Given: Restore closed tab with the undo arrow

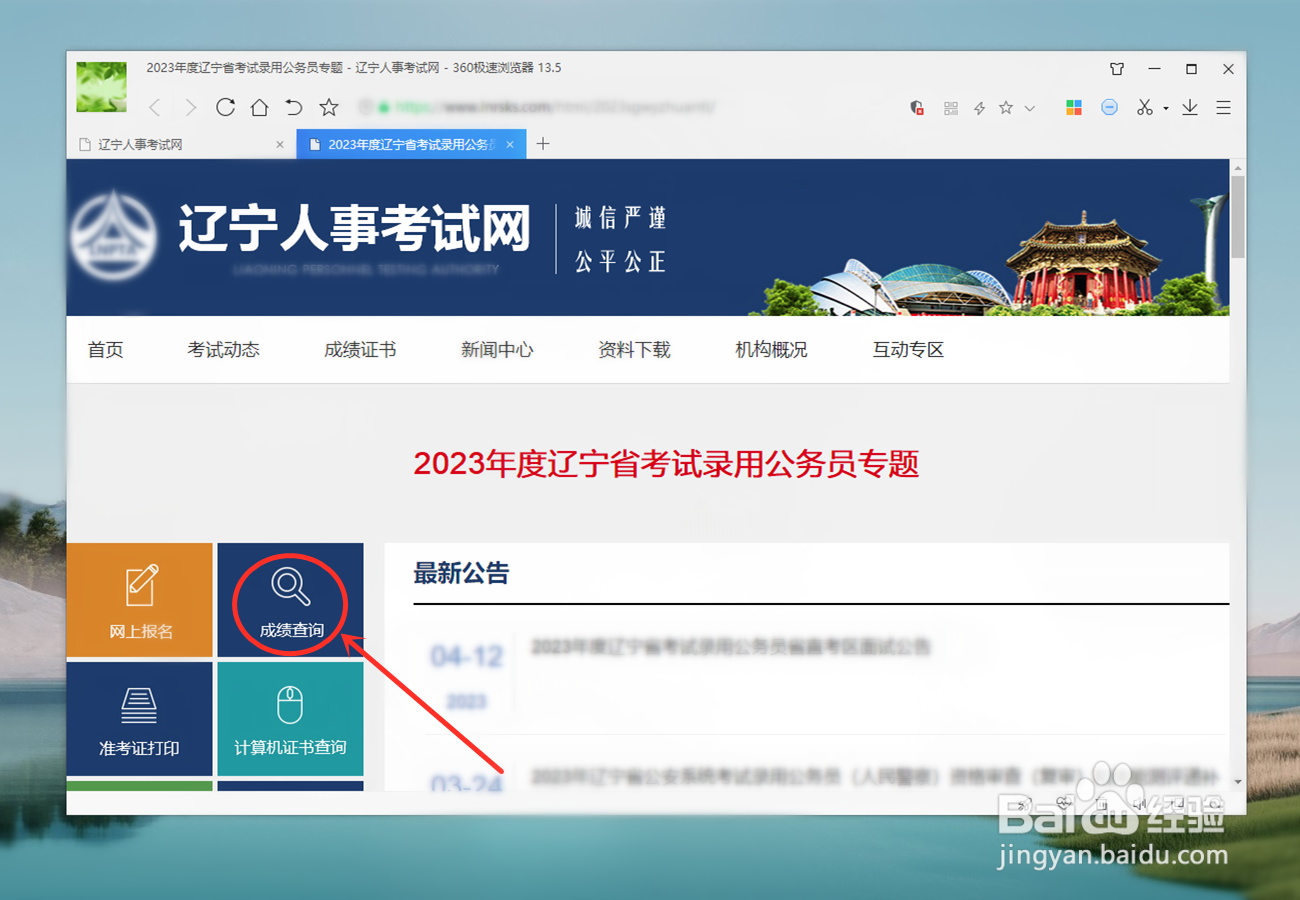Looking at the screenshot, I should pyautogui.click(x=294, y=107).
